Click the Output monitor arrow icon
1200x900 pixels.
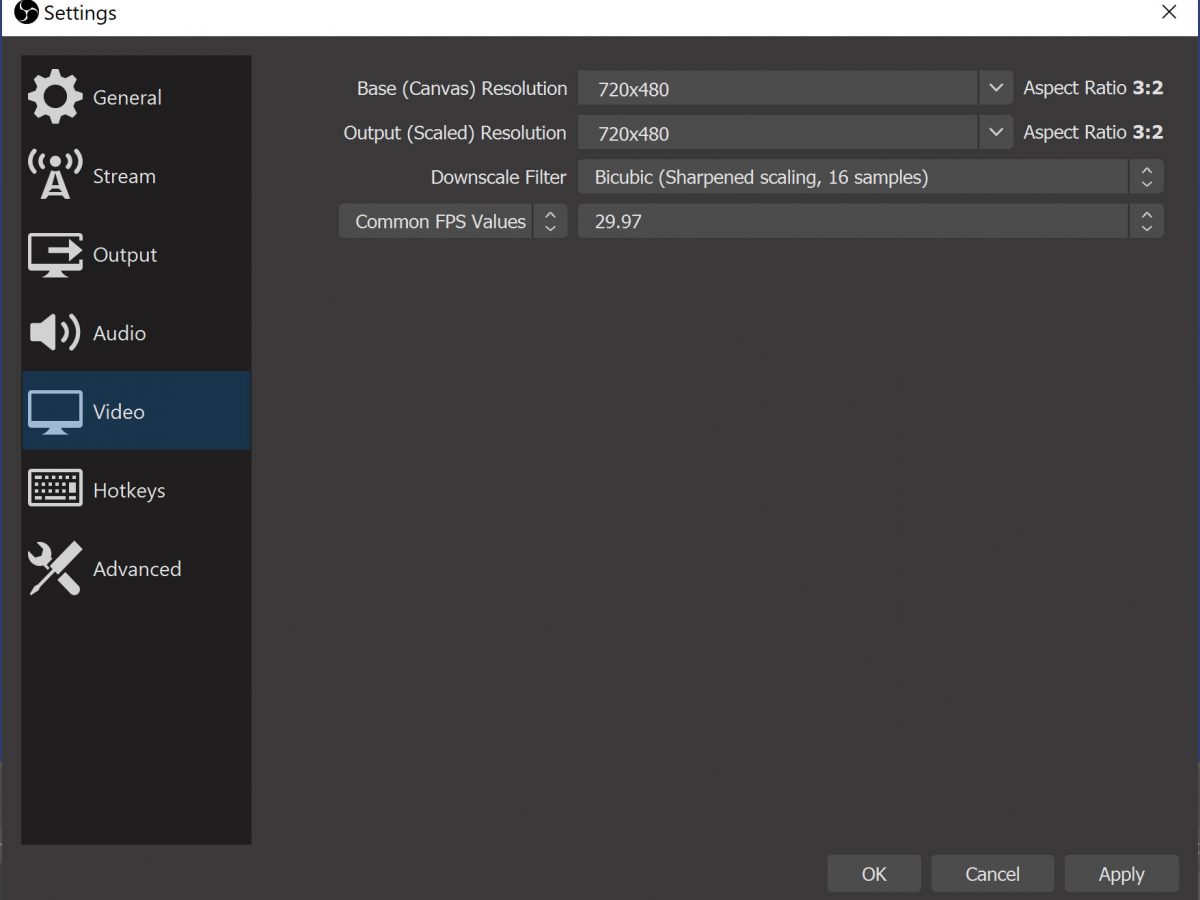[x=55, y=255]
